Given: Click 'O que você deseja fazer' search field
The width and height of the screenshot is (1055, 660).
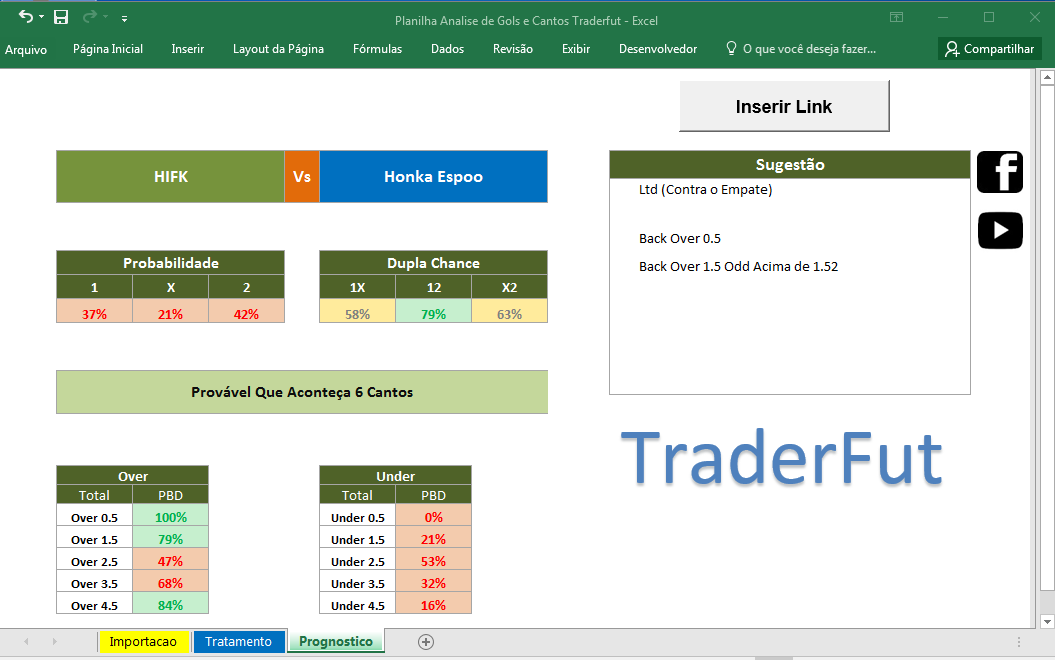Looking at the screenshot, I should [x=809, y=49].
